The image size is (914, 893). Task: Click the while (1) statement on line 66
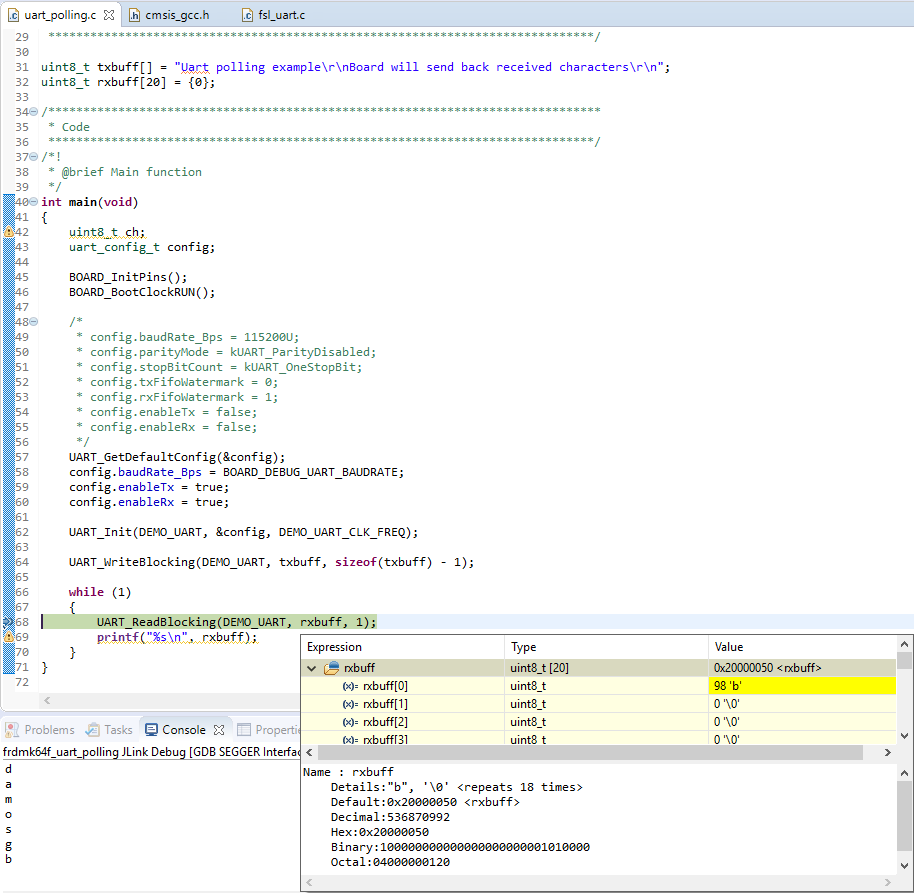pos(100,592)
